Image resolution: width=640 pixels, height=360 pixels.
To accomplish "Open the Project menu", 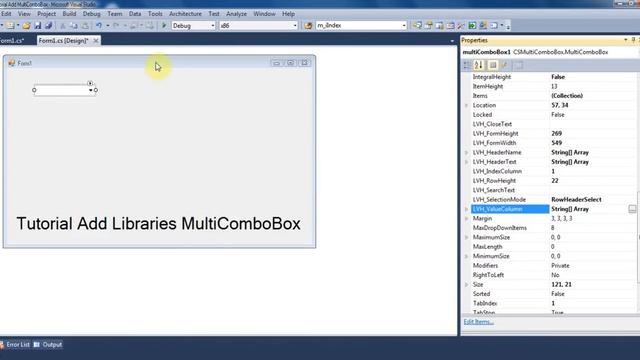I will point(47,14).
